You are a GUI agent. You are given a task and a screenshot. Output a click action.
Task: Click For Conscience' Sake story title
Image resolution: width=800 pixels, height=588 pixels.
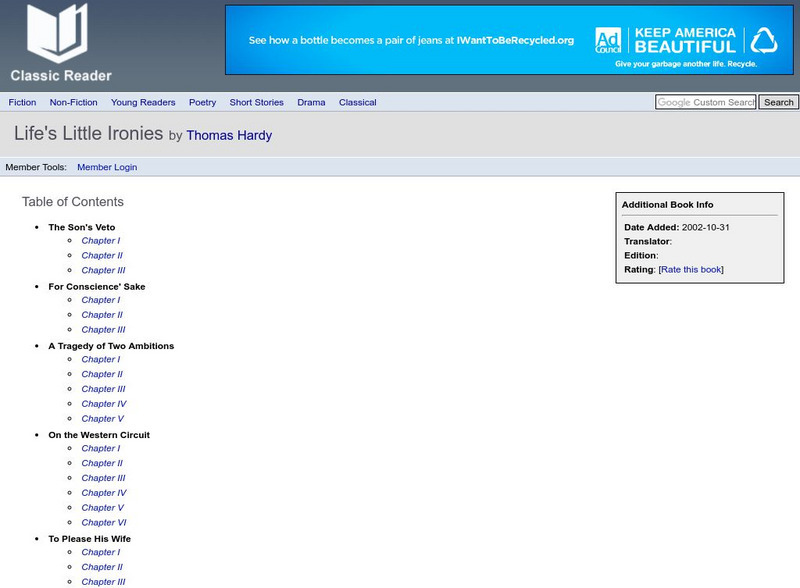[97, 286]
